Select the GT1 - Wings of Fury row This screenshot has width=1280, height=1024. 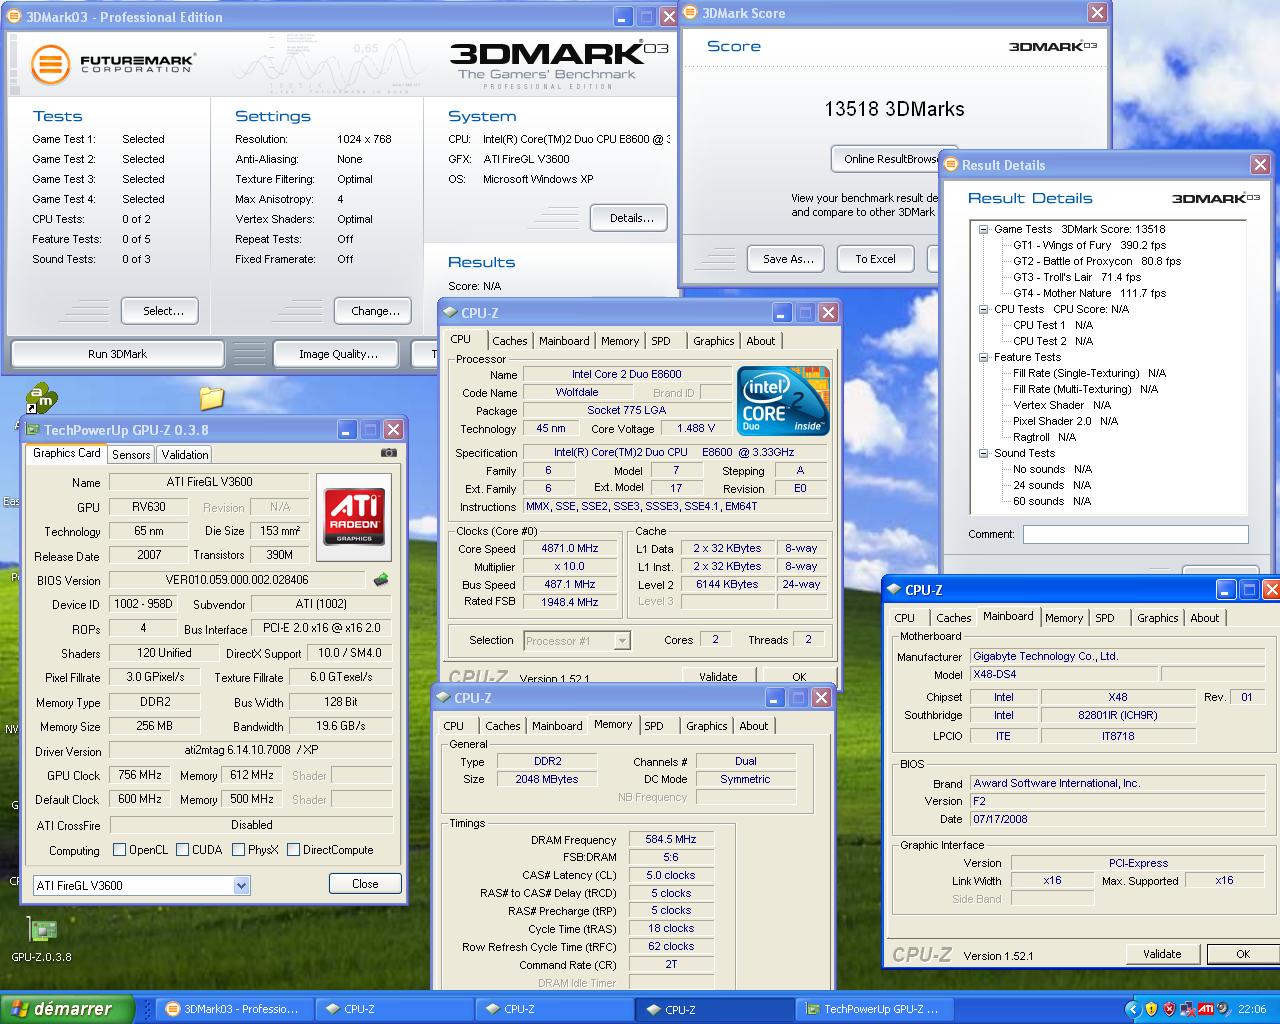coord(1089,245)
